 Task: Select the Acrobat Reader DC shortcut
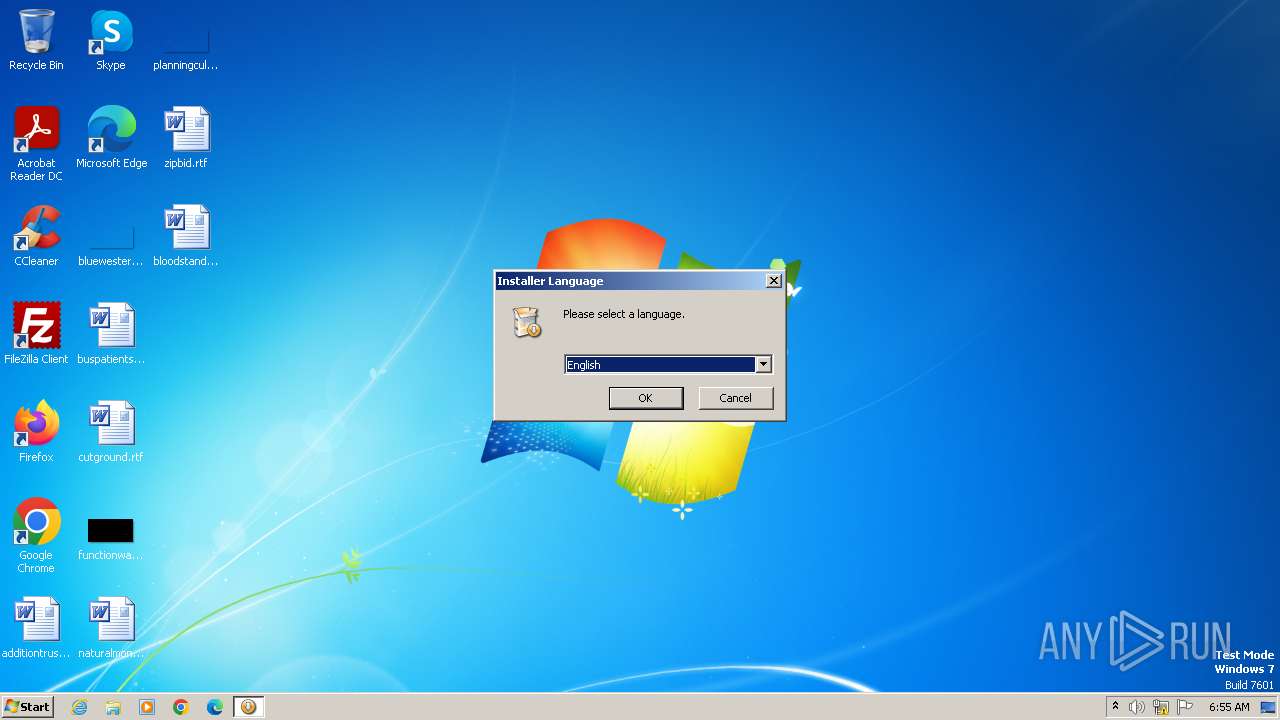(x=36, y=144)
